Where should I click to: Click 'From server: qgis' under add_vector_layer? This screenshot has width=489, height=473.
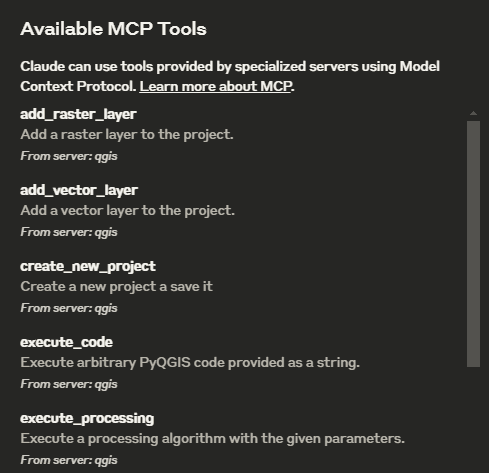(69, 232)
